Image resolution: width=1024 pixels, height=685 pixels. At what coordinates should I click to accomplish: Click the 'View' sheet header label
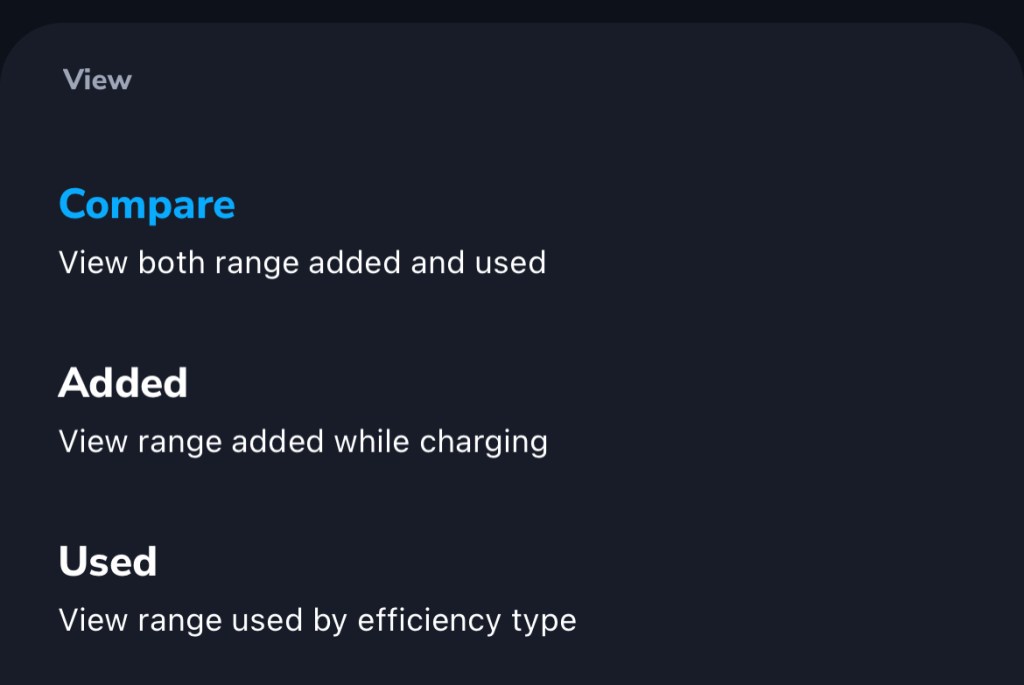coord(97,80)
